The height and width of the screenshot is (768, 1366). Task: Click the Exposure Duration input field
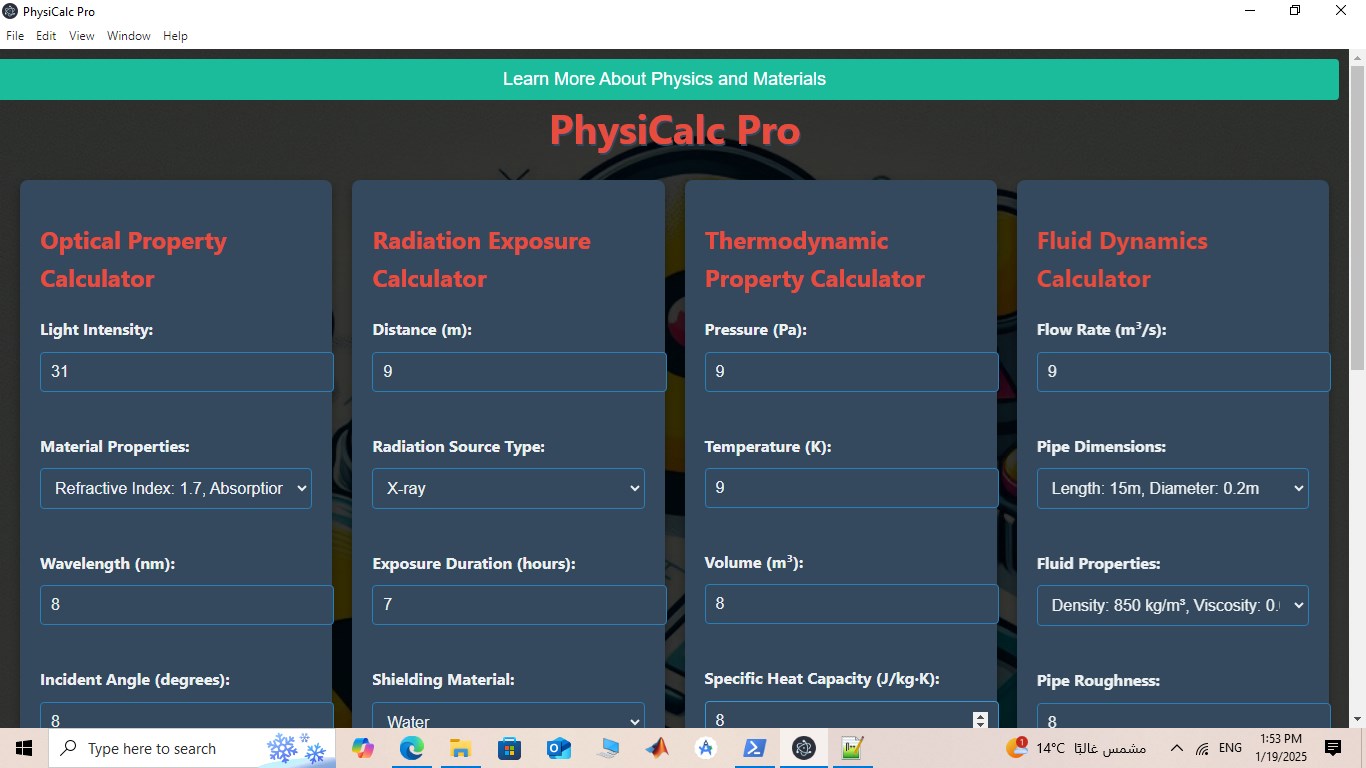tap(519, 605)
